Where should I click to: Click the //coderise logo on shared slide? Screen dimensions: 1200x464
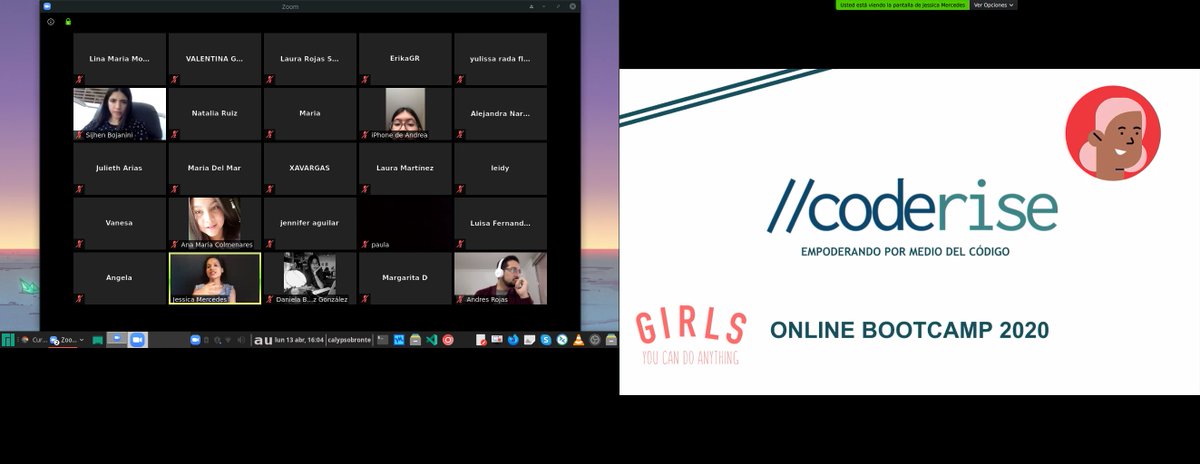(x=912, y=207)
